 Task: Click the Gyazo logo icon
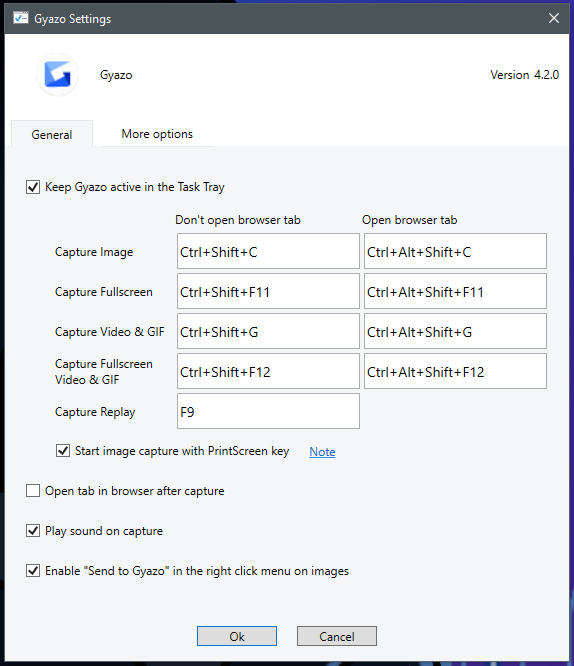(57, 74)
